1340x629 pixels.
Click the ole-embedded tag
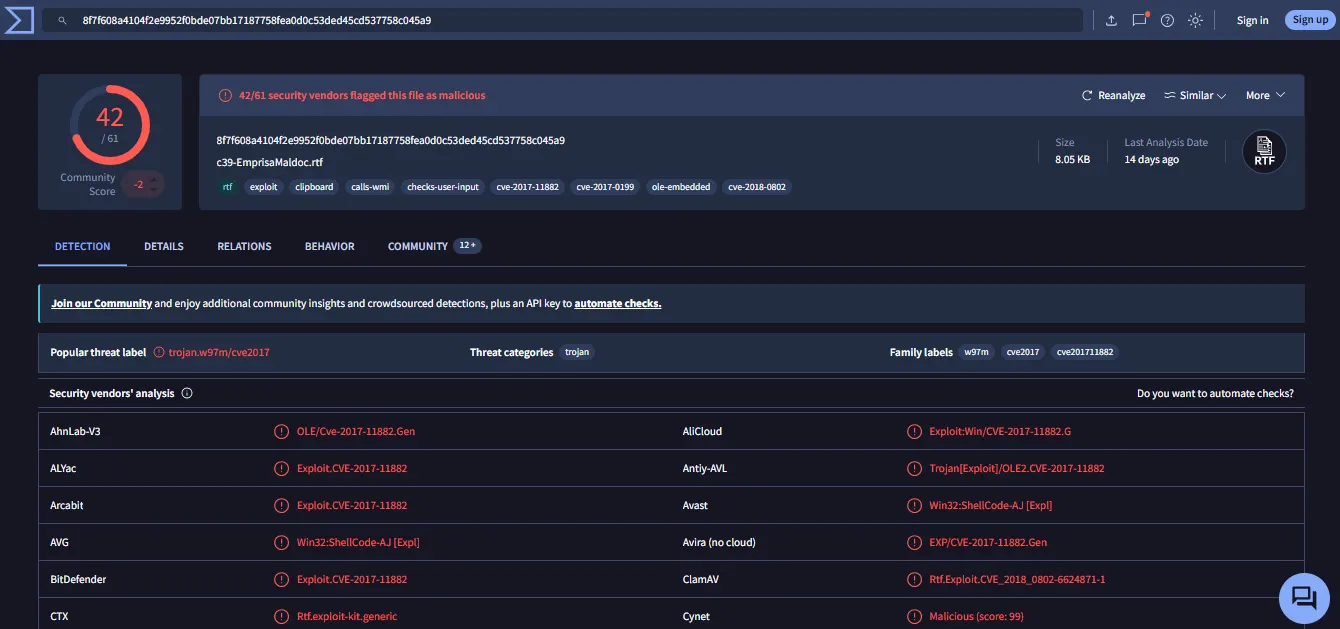pyautogui.click(x=681, y=187)
